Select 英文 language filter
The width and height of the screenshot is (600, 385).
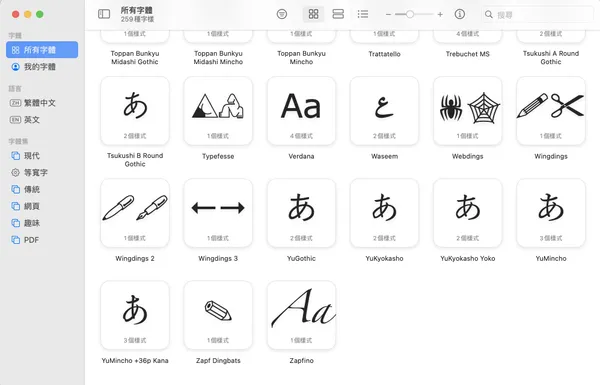(42, 119)
